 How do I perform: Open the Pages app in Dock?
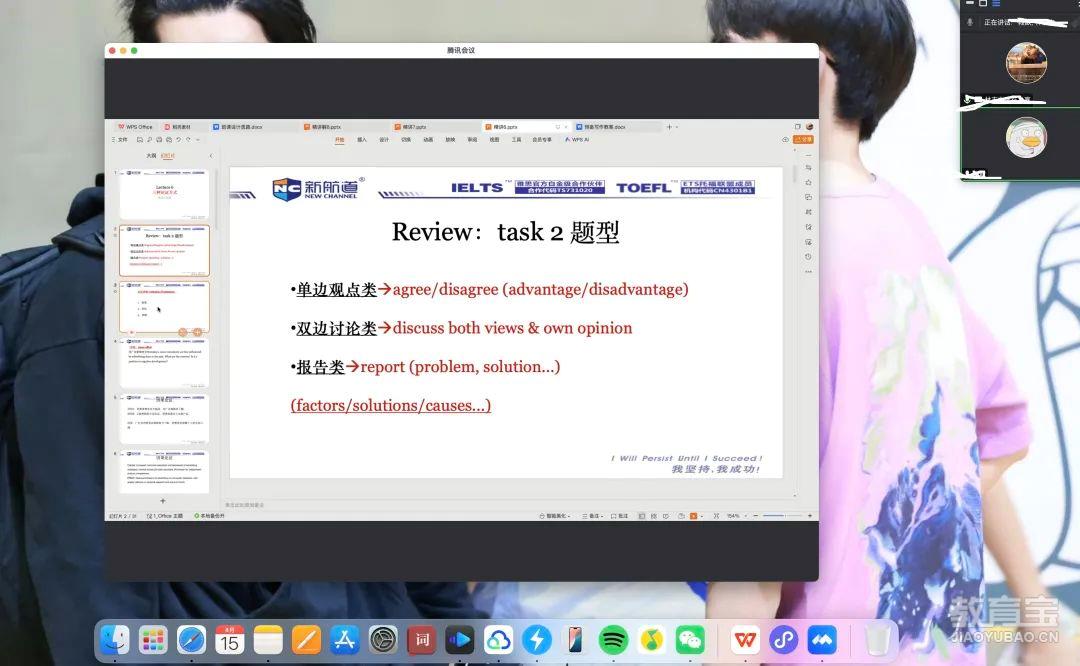click(x=307, y=640)
